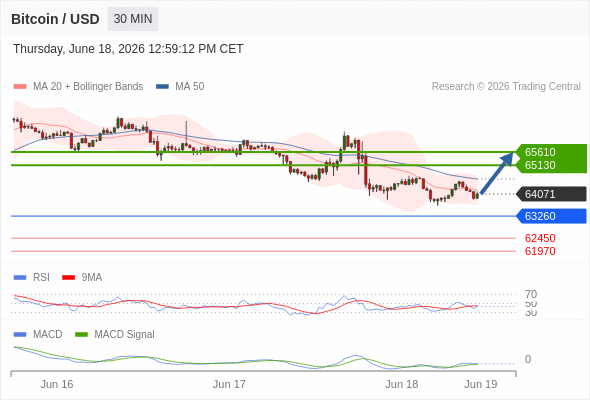The height and width of the screenshot is (400, 590).
Task: Toggle the MA 50 legend entry
Action: tap(180, 87)
